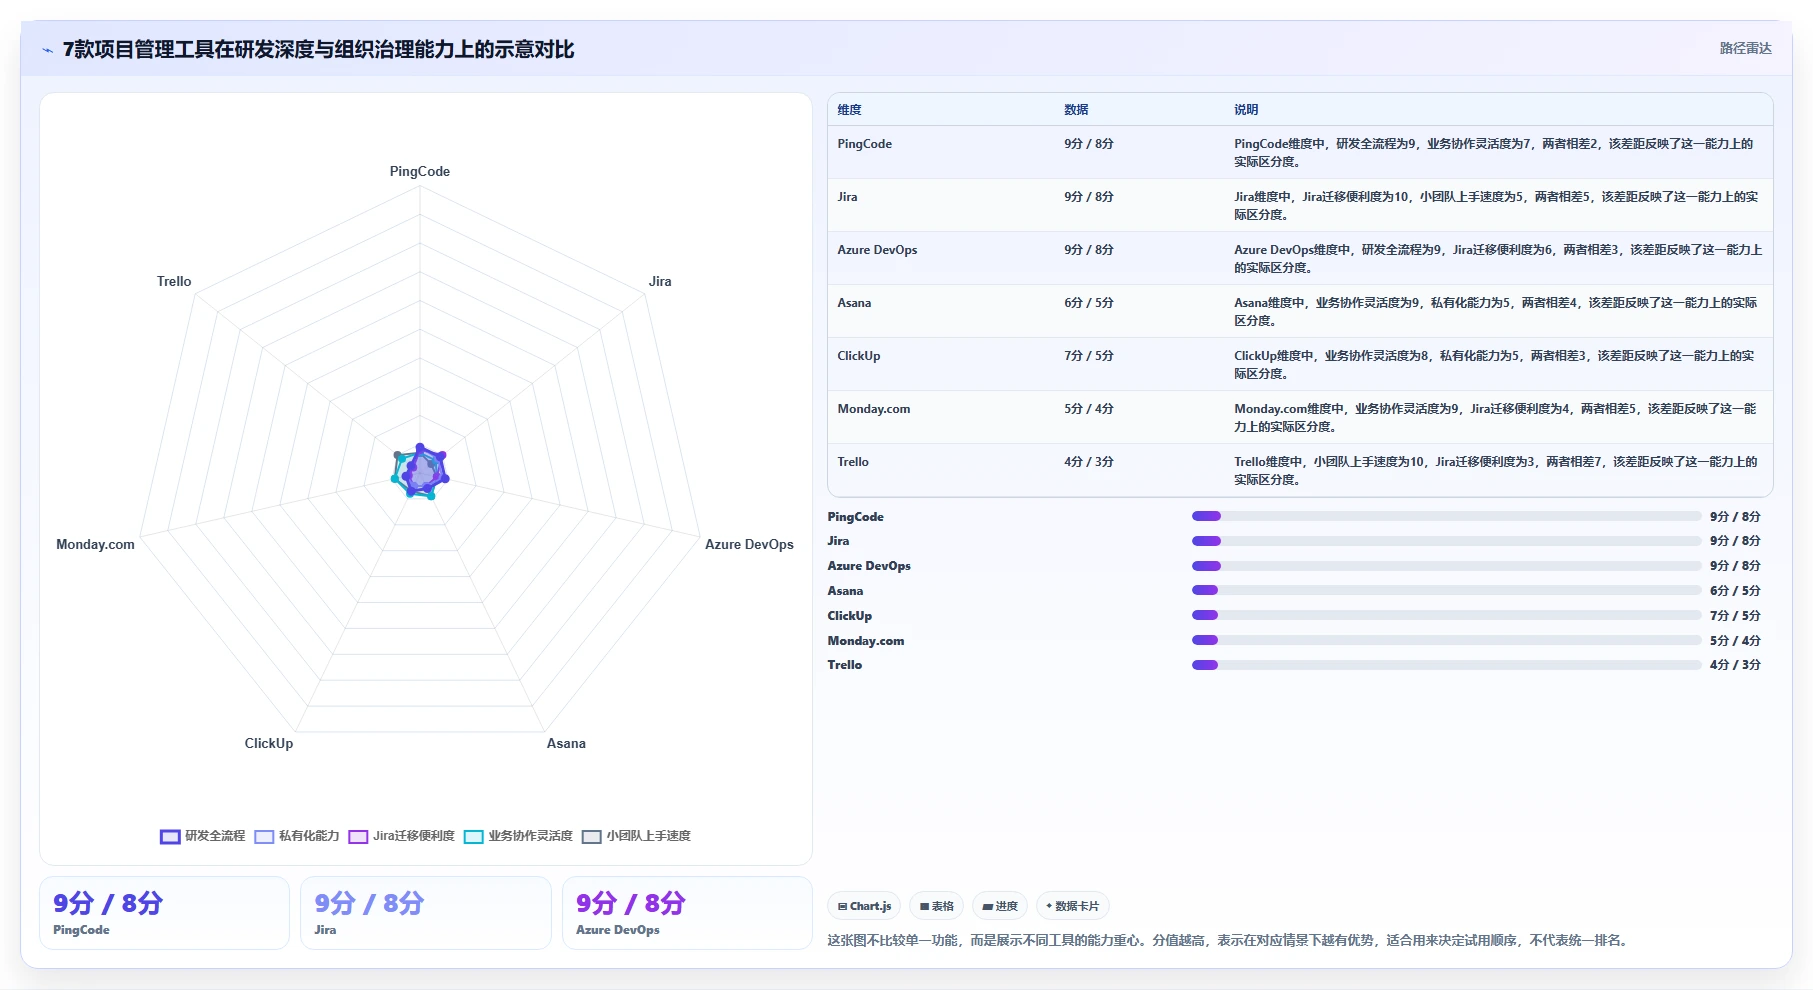Click the Jira description mentioning Jira迁移便利度为10
Image resolution: width=1813 pixels, height=990 pixels.
point(1496,206)
